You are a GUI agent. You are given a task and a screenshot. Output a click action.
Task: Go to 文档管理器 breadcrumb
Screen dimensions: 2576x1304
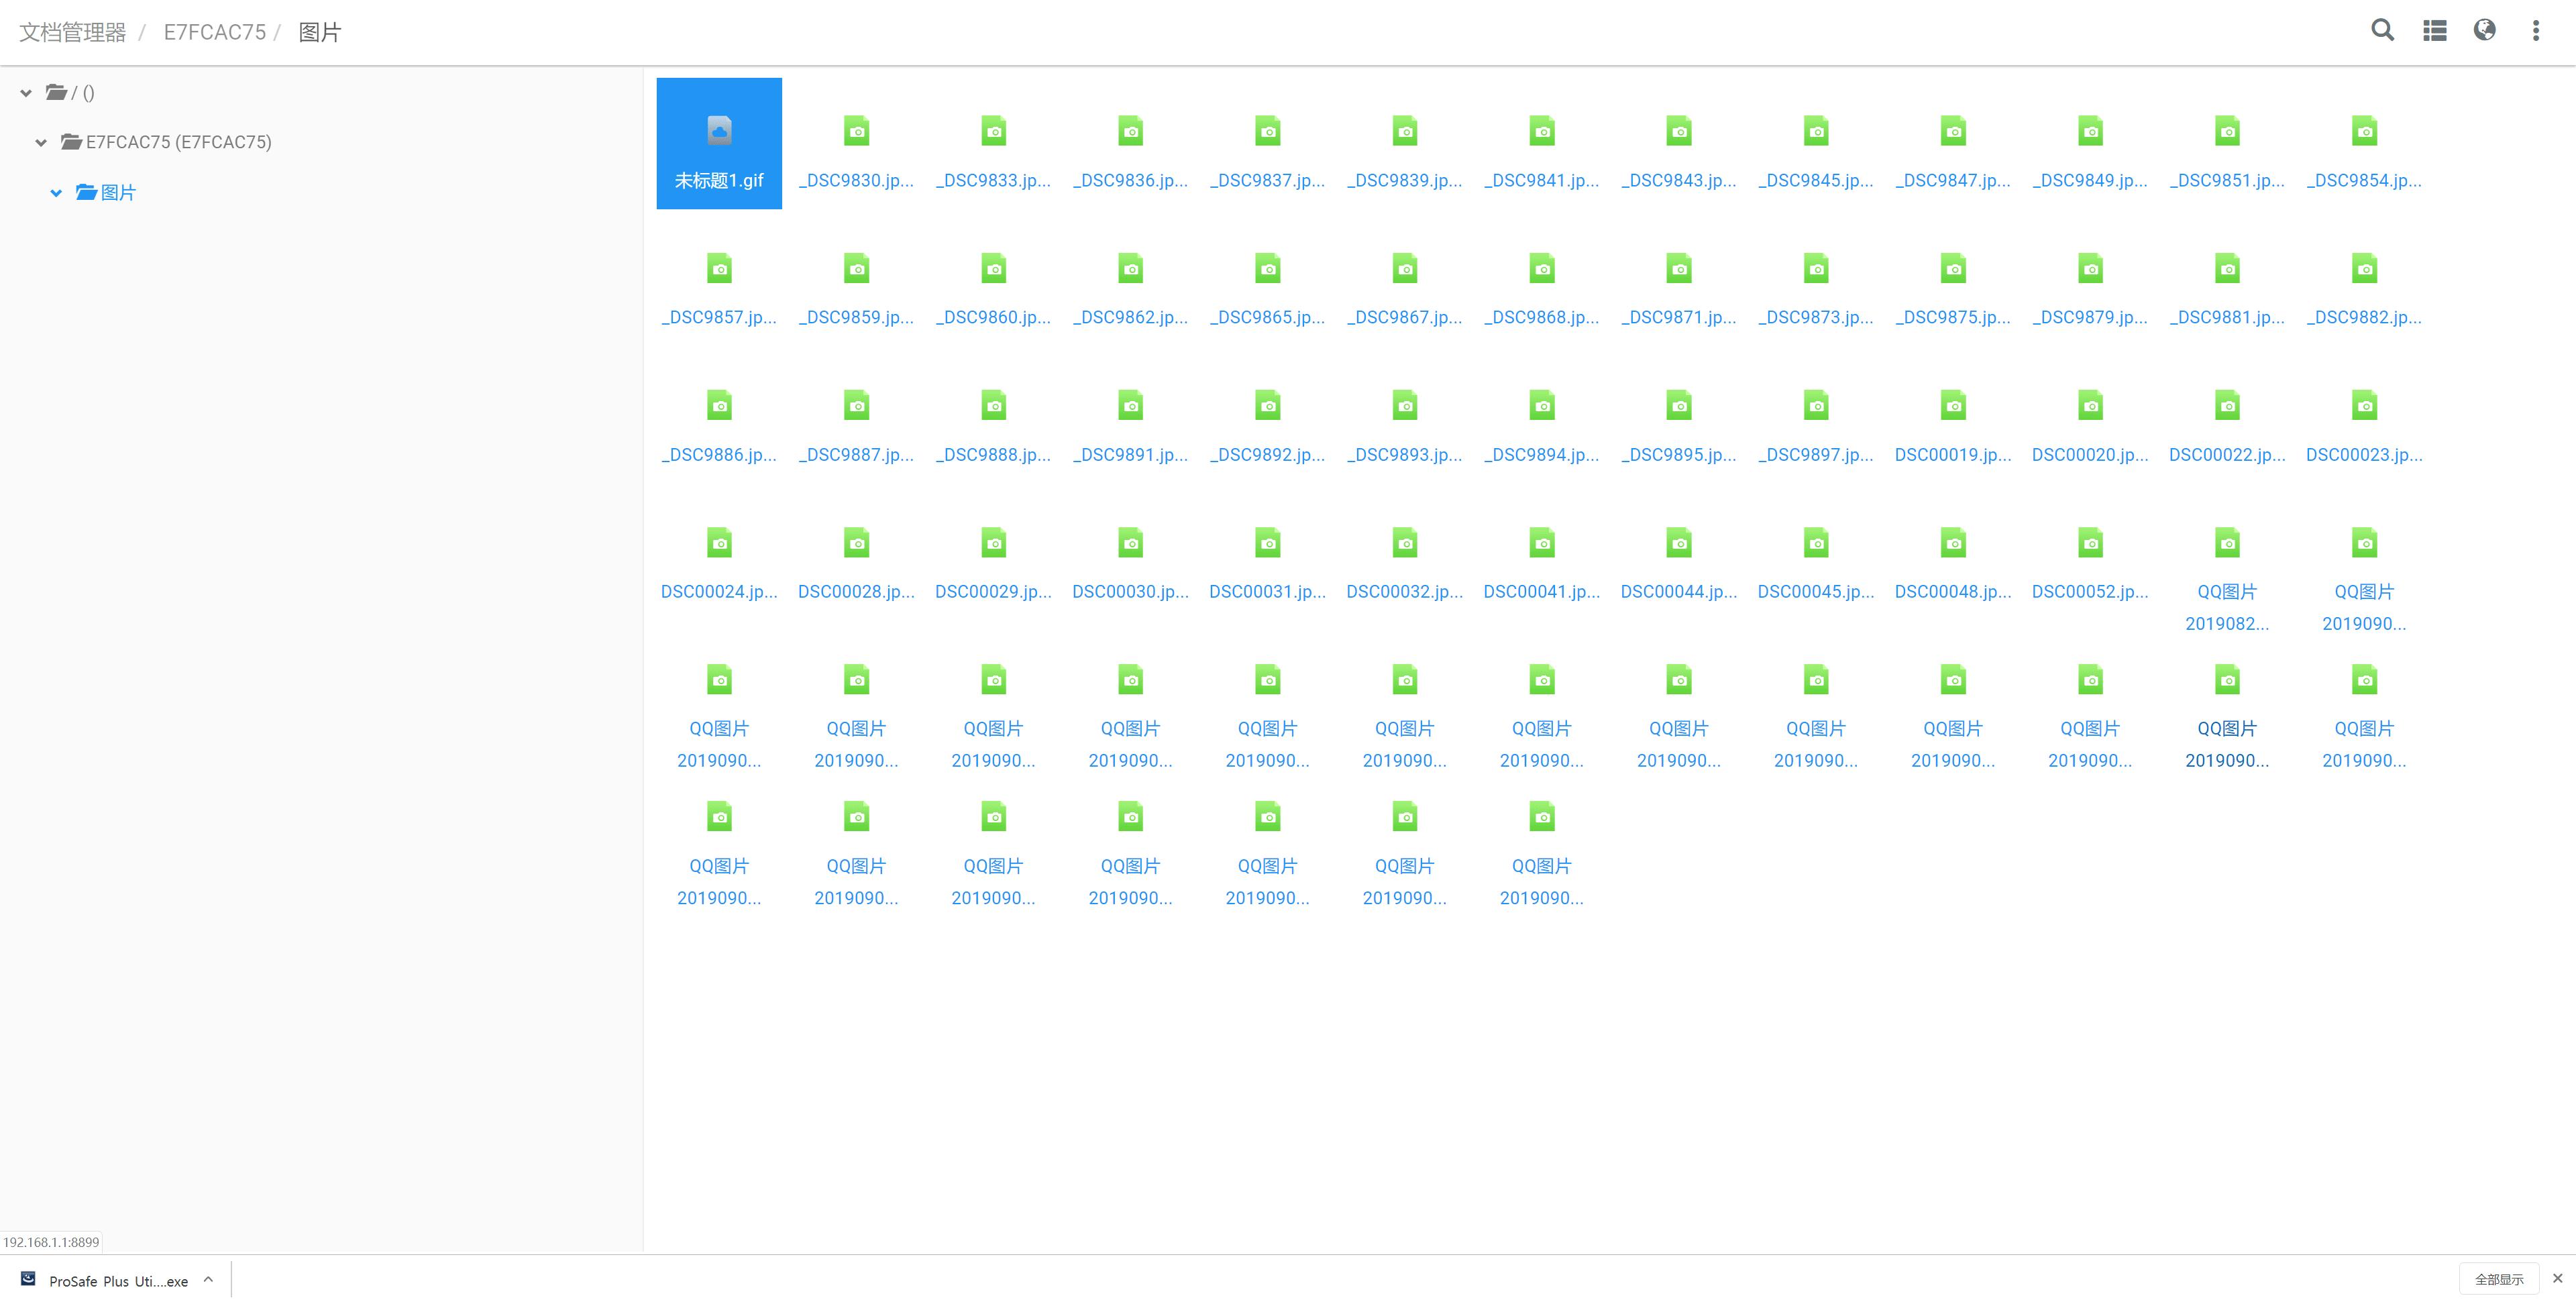(73, 32)
